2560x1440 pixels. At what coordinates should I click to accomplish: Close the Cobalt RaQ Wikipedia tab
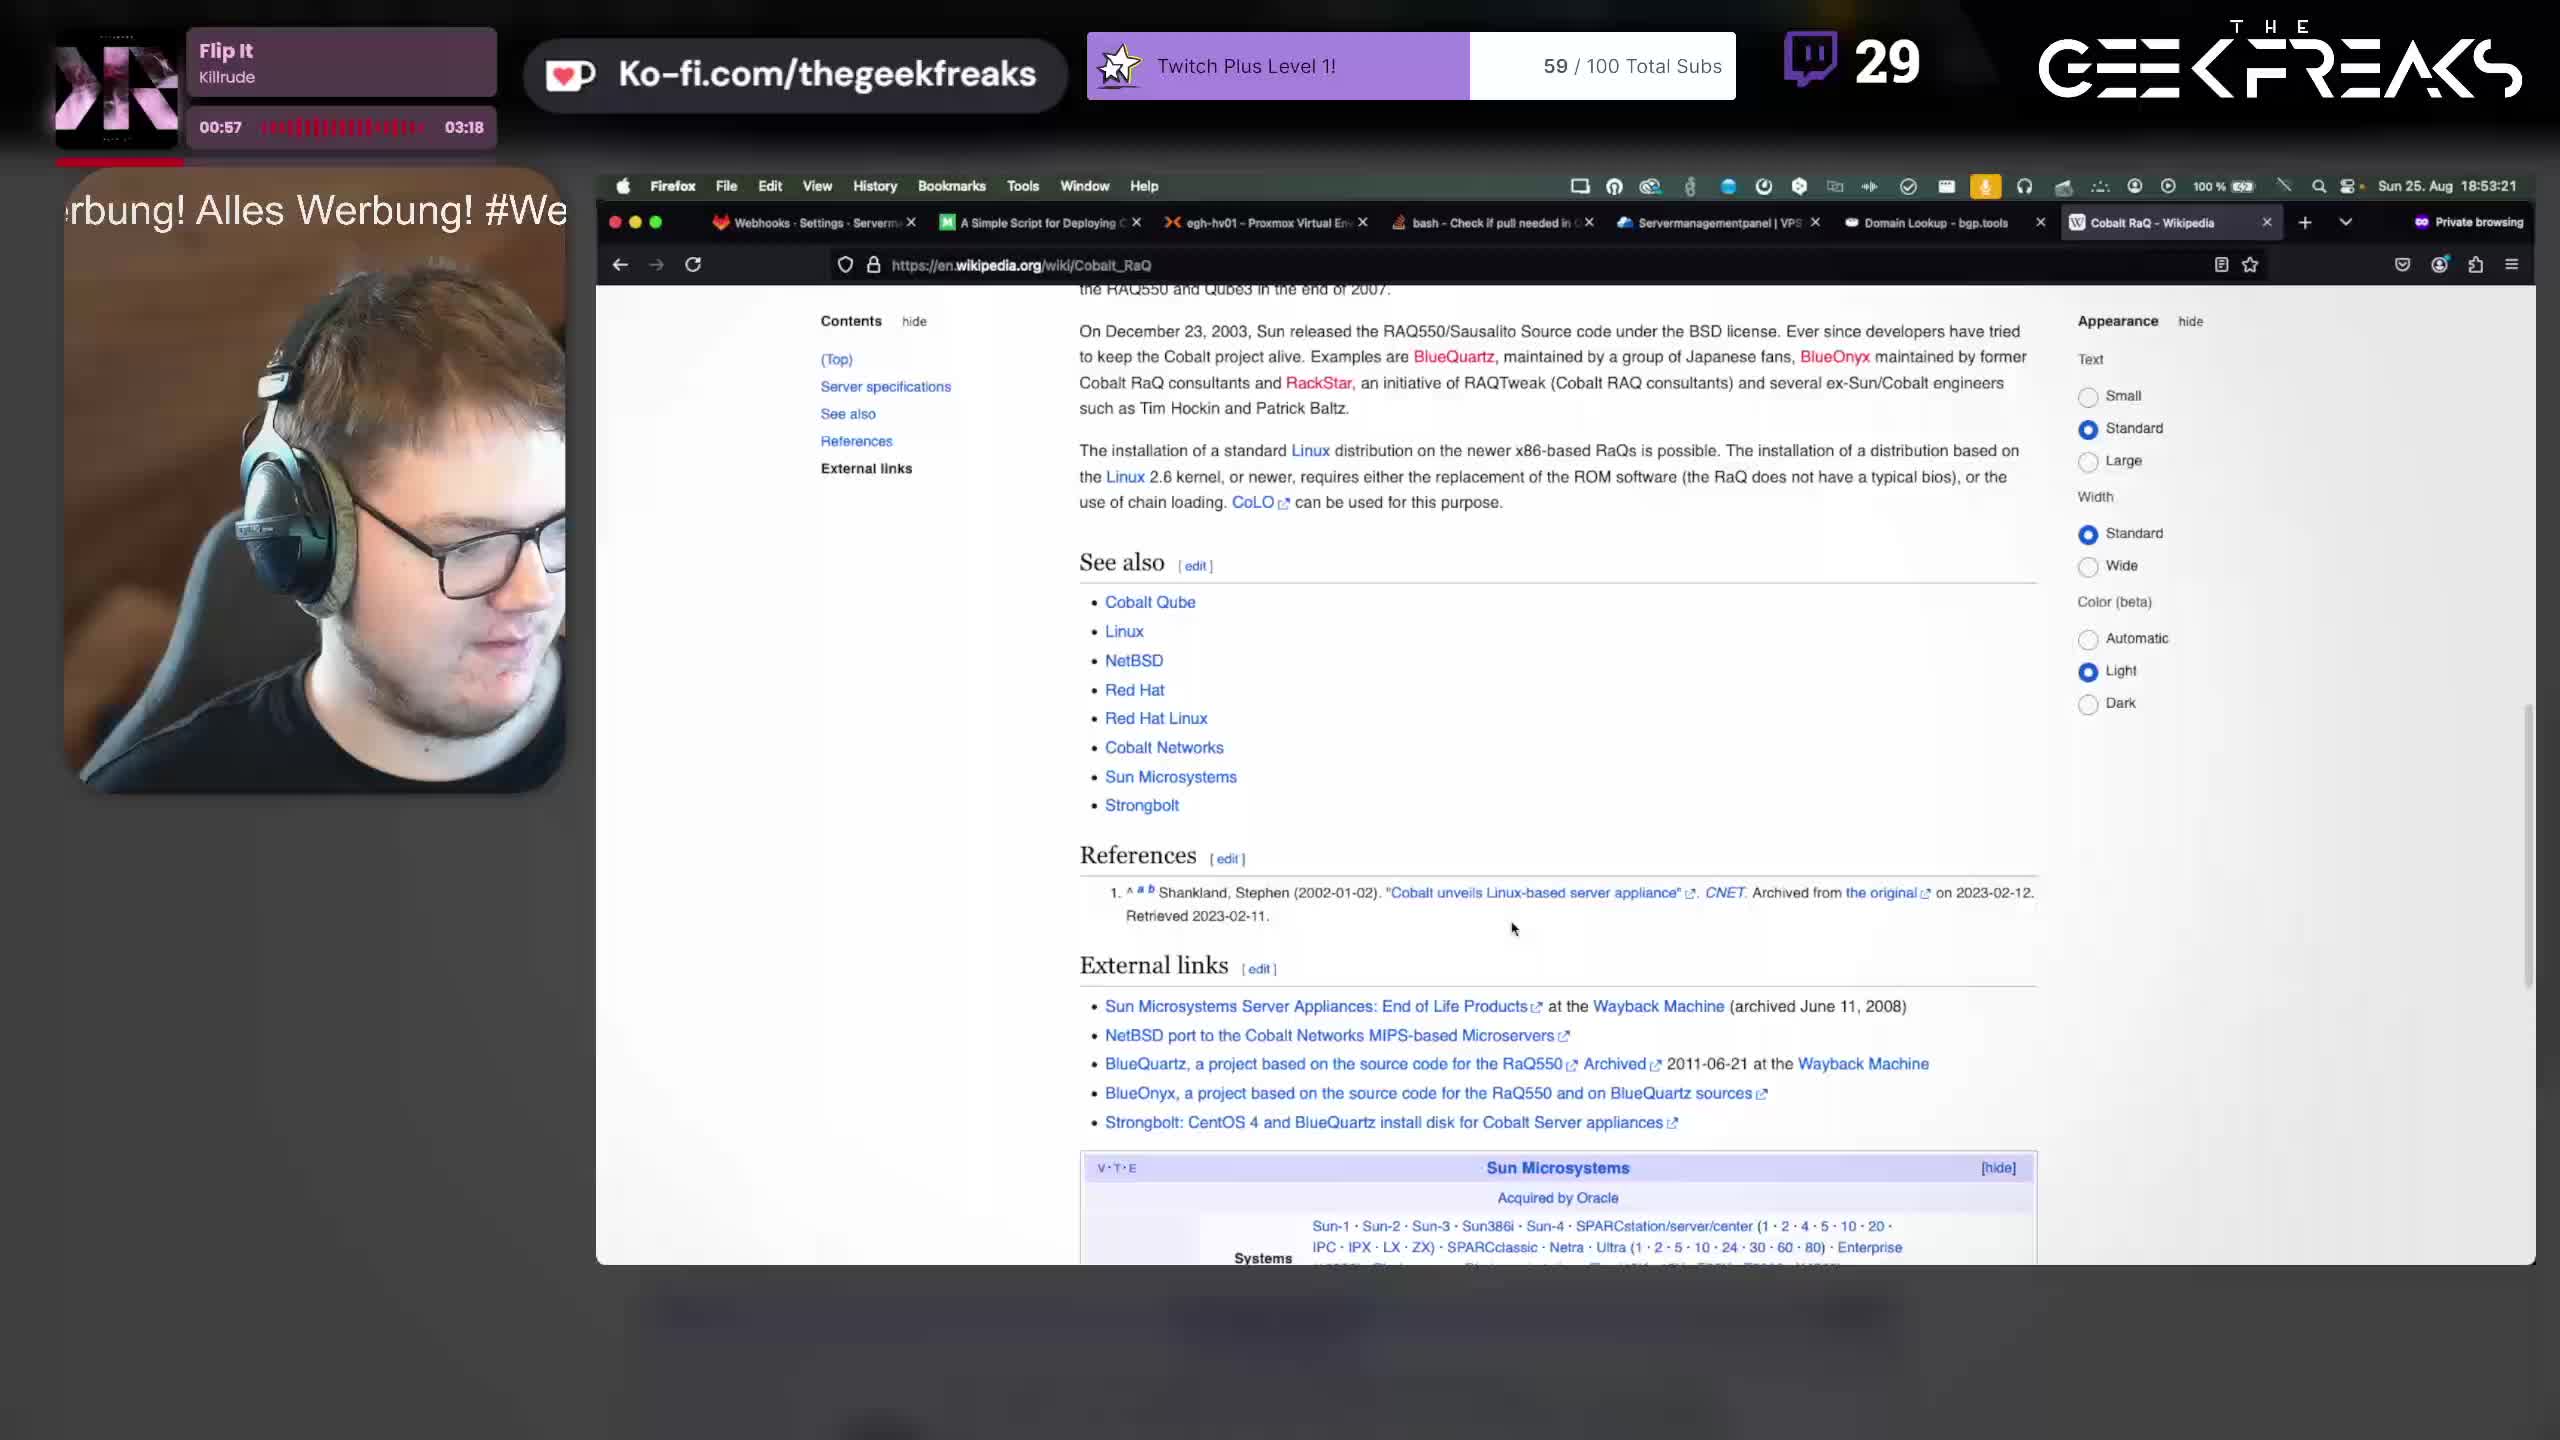click(x=2266, y=223)
